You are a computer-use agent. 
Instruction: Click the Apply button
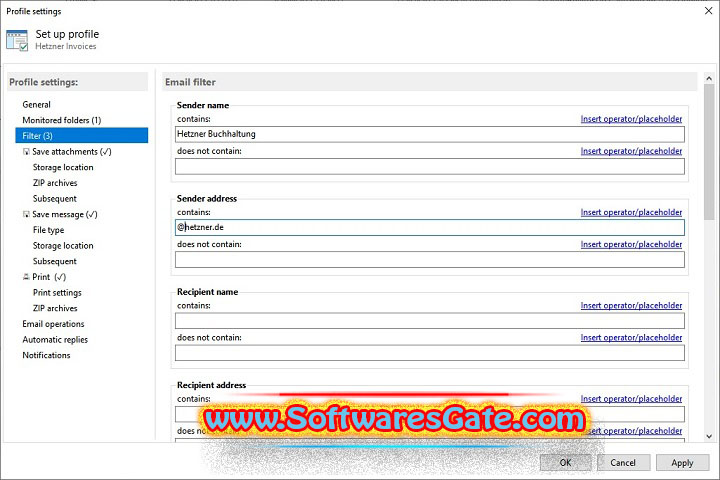pos(682,463)
